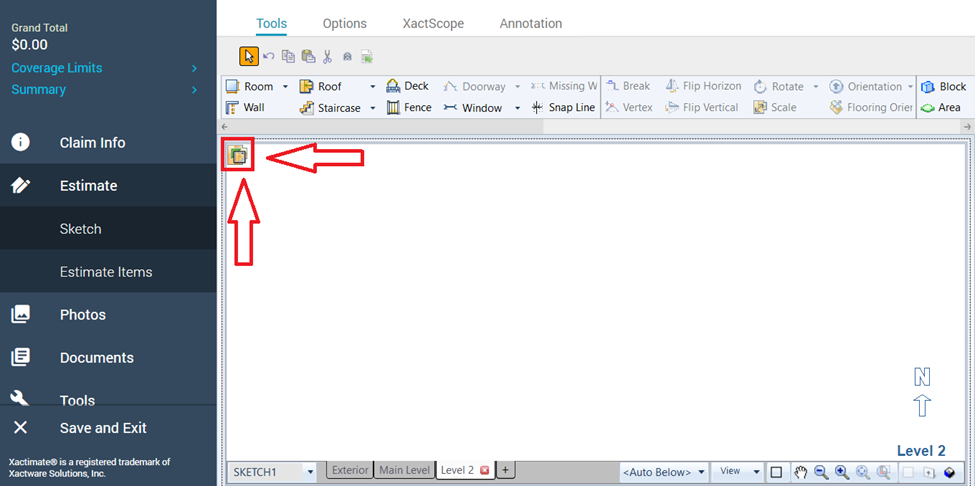The image size is (975, 486).
Task: Choose the Deck tool
Action: click(407, 86)
